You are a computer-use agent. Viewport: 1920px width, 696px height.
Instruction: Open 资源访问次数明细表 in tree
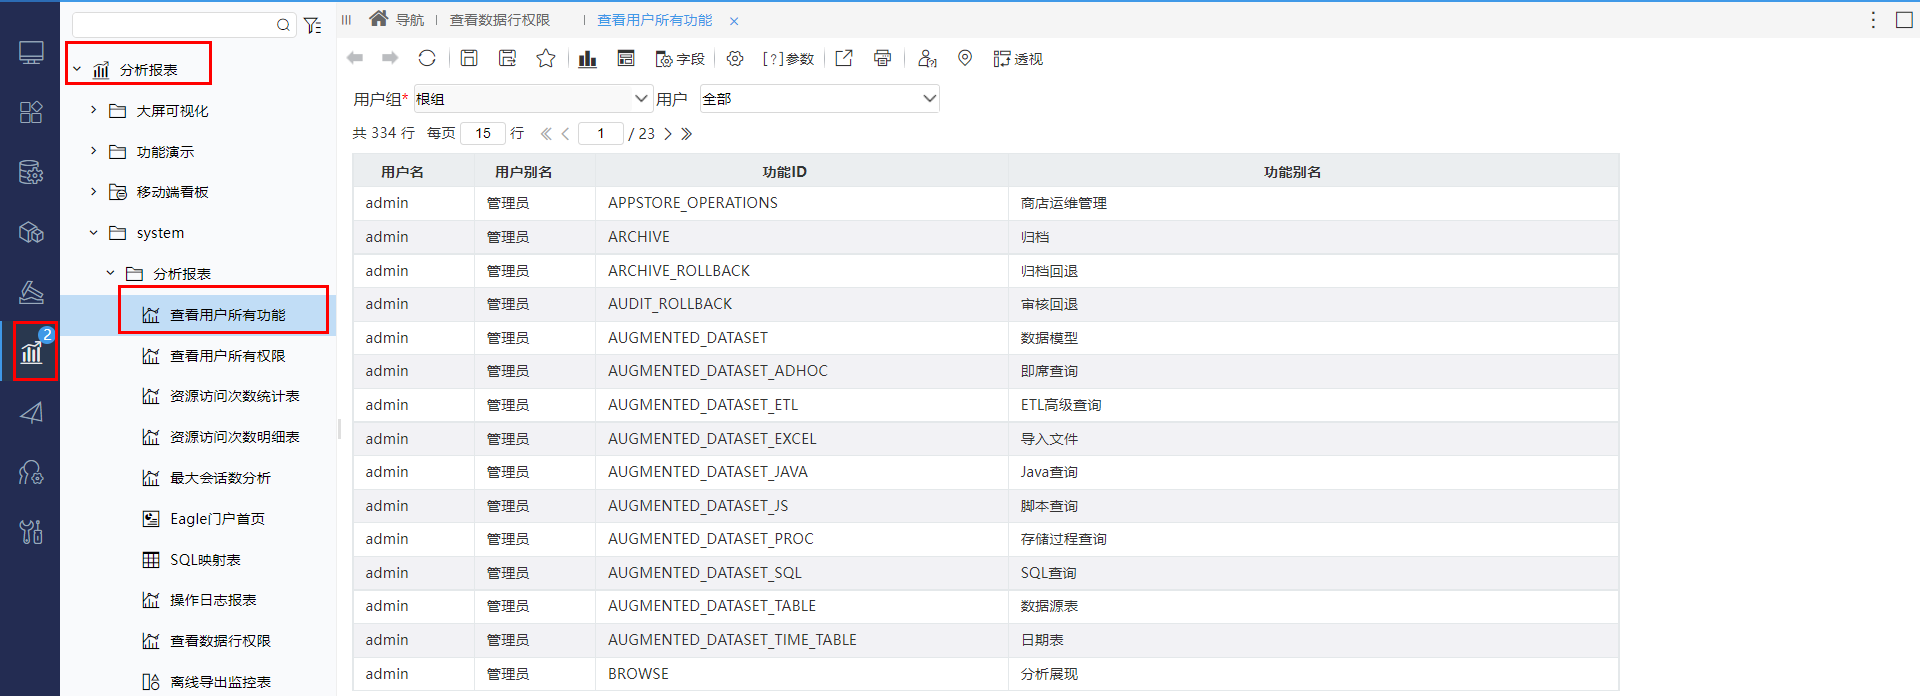(235, 437)
